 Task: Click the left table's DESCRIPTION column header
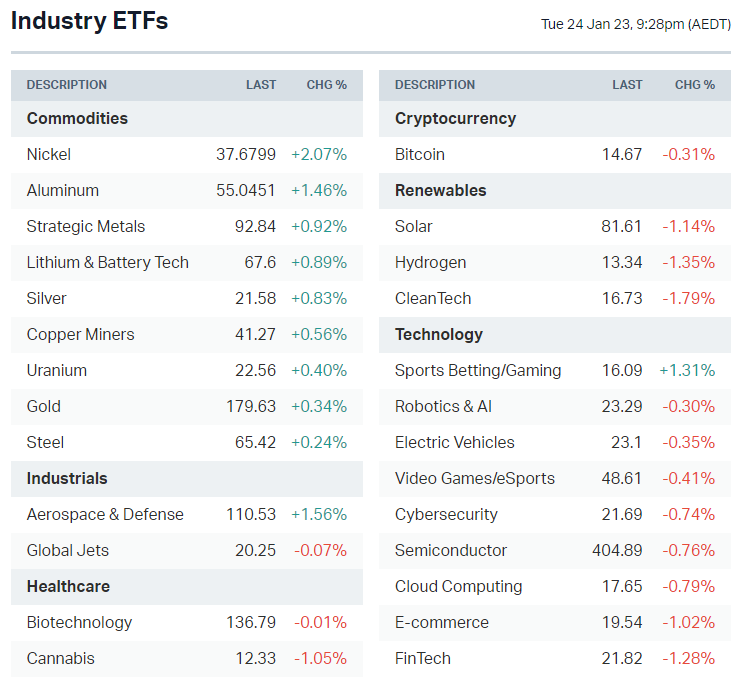point(66,85)
